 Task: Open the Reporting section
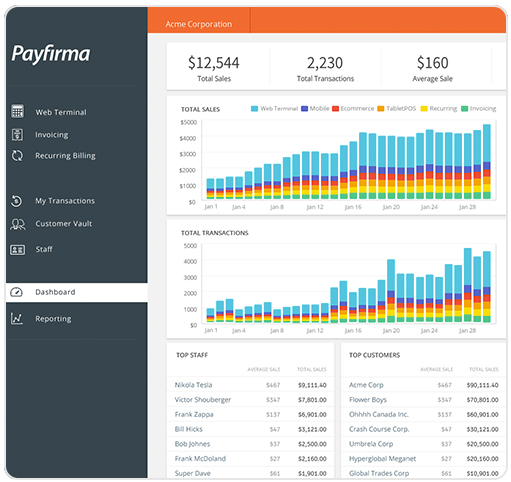pyautogui.click(x=53, y=319)
